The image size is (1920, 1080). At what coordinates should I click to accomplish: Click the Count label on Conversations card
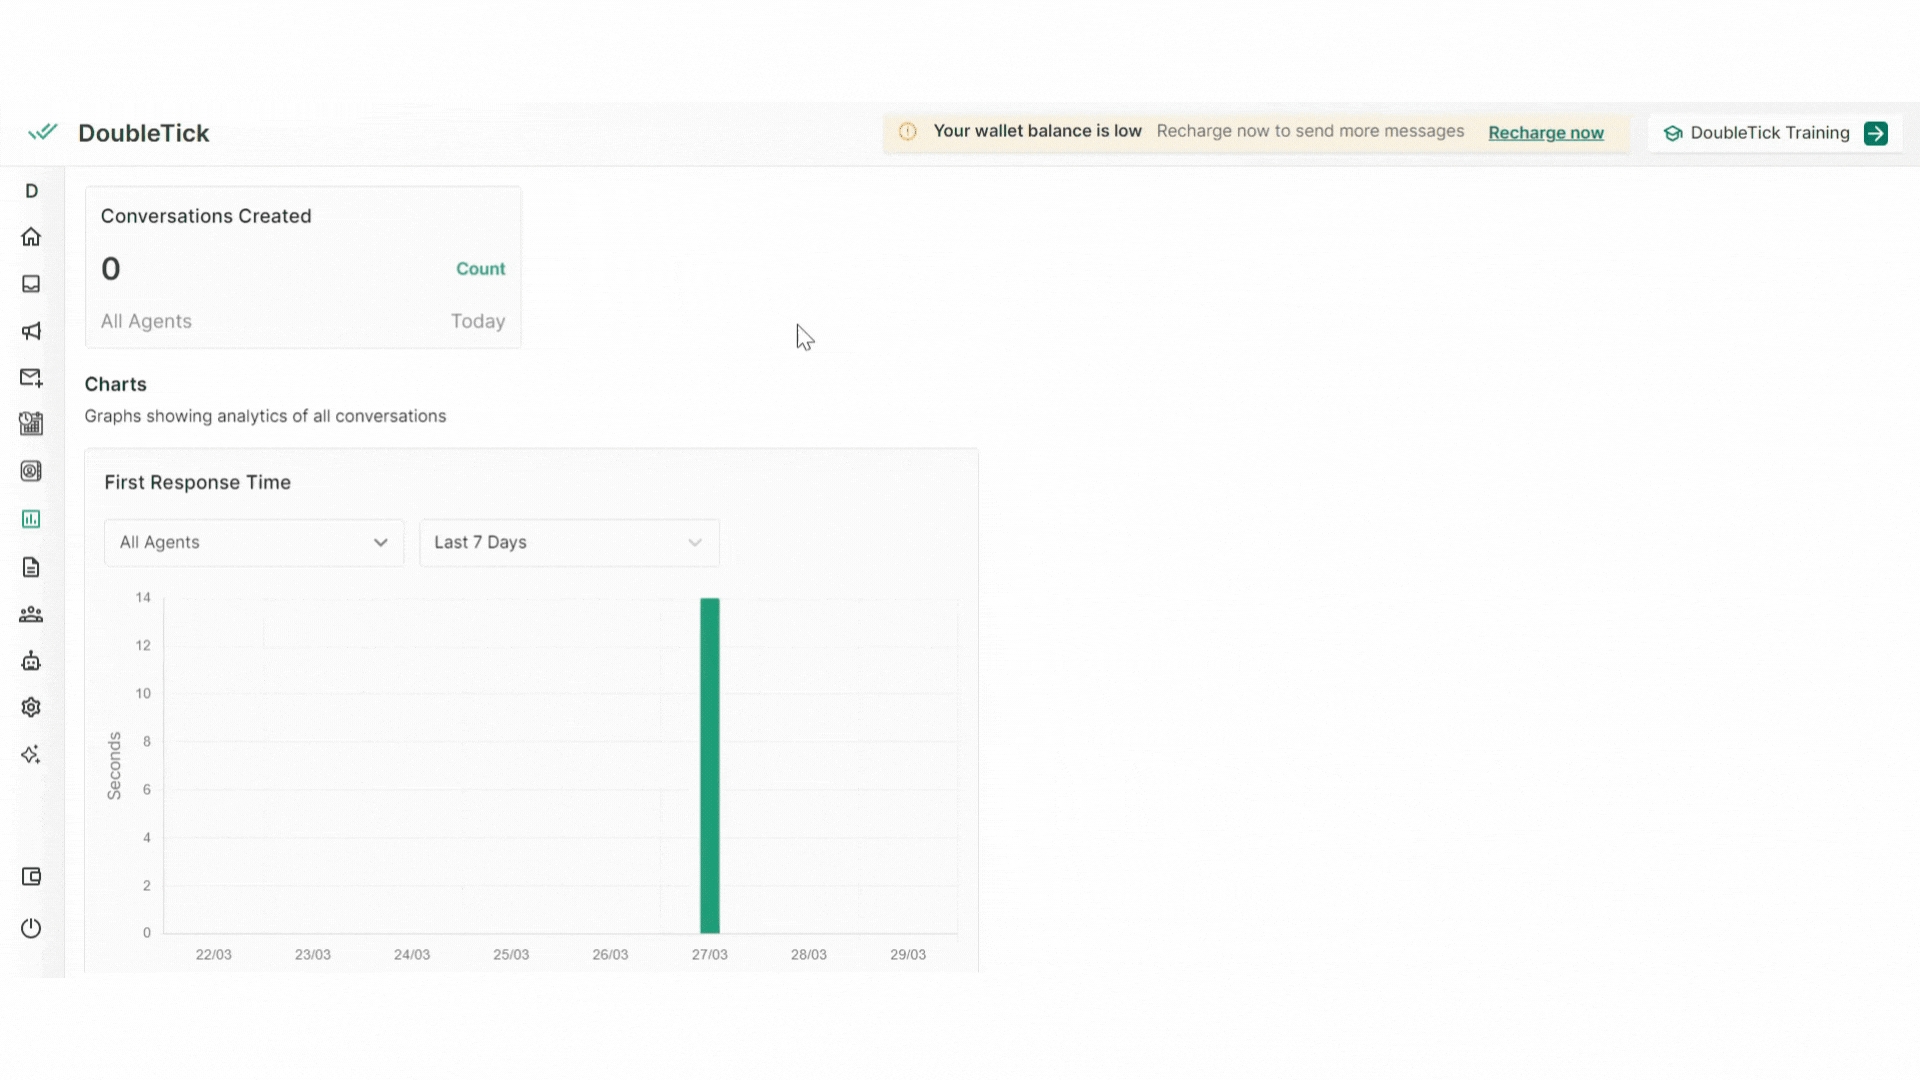point(480,269)
